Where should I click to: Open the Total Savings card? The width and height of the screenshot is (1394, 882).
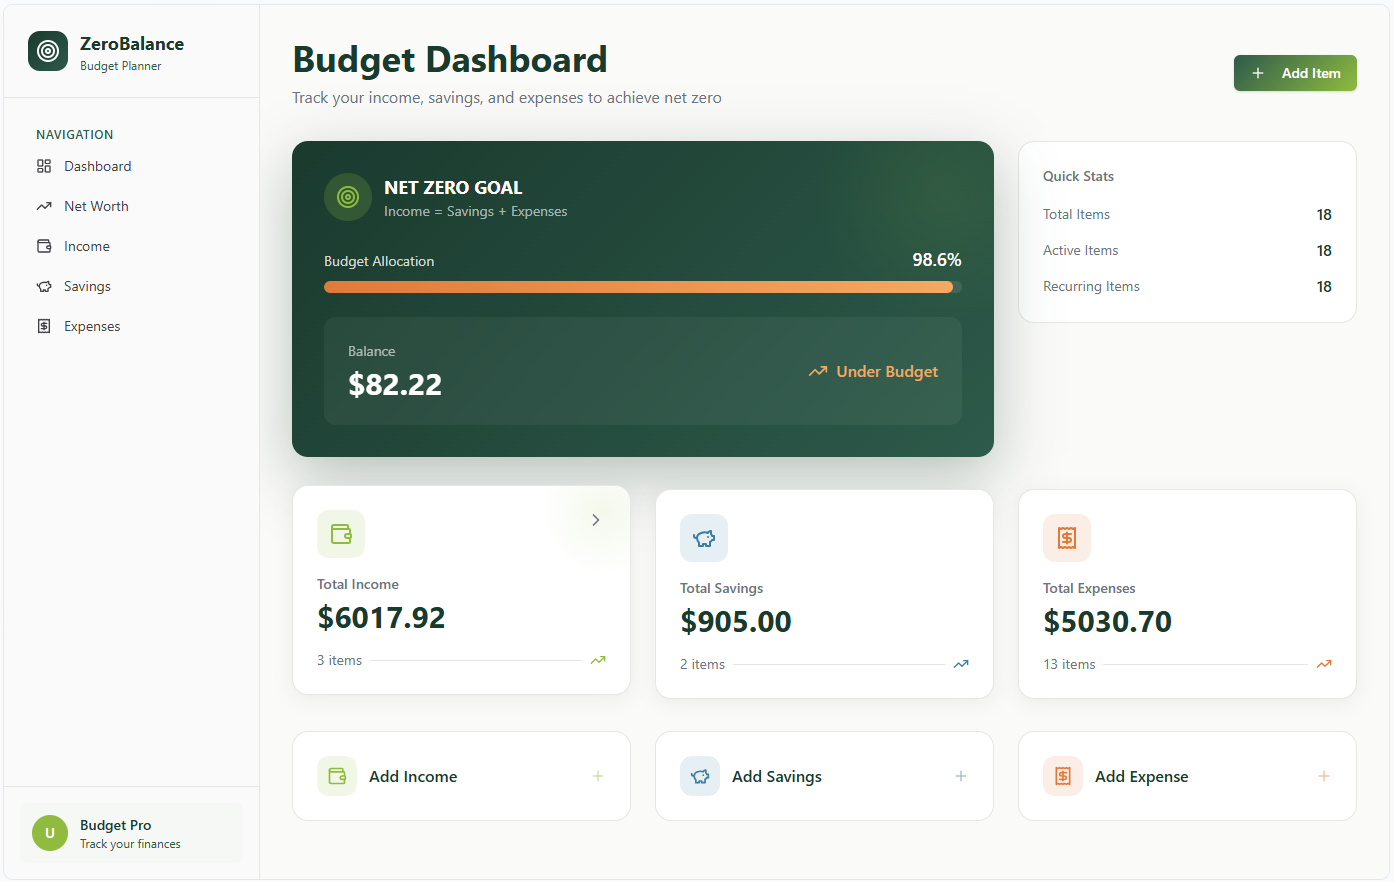(x=824, y=594)
